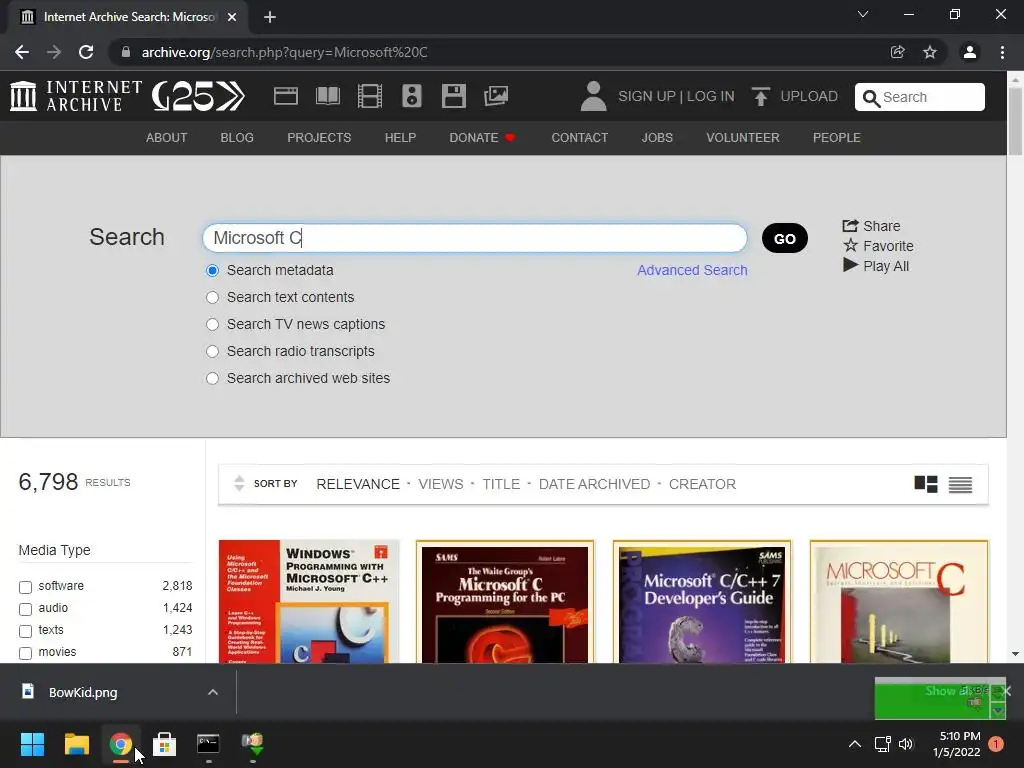This screenshot has height=768, width=1024.
Task: Open the VOLUNTEER menu item
Action: point(743,138)
